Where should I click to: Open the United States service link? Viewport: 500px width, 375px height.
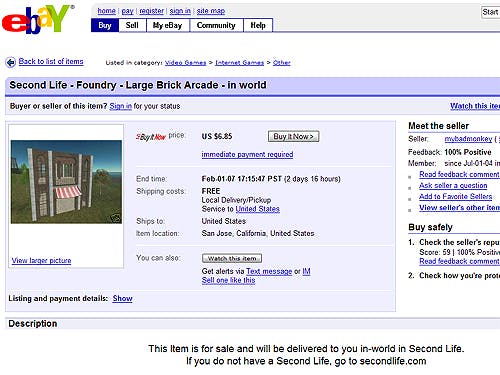point(257,209)
